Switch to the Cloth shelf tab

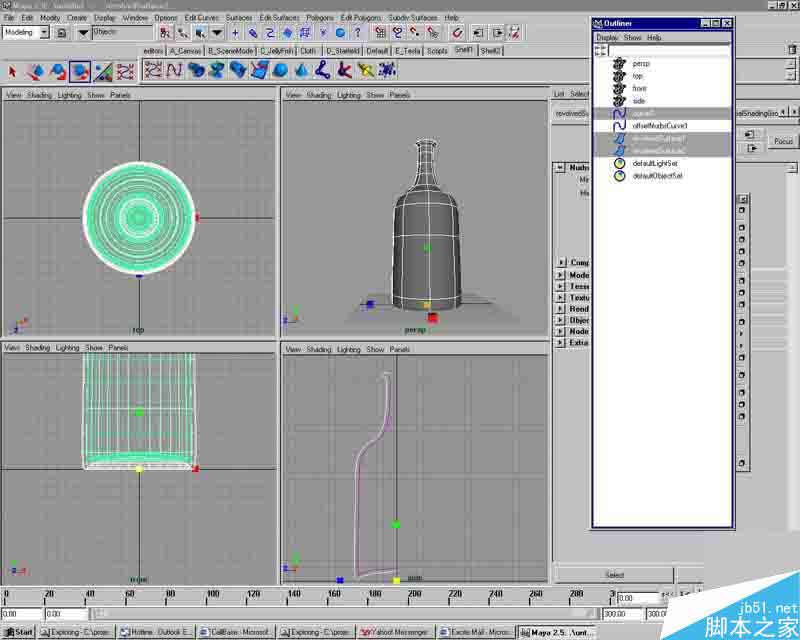click(308, 51)
